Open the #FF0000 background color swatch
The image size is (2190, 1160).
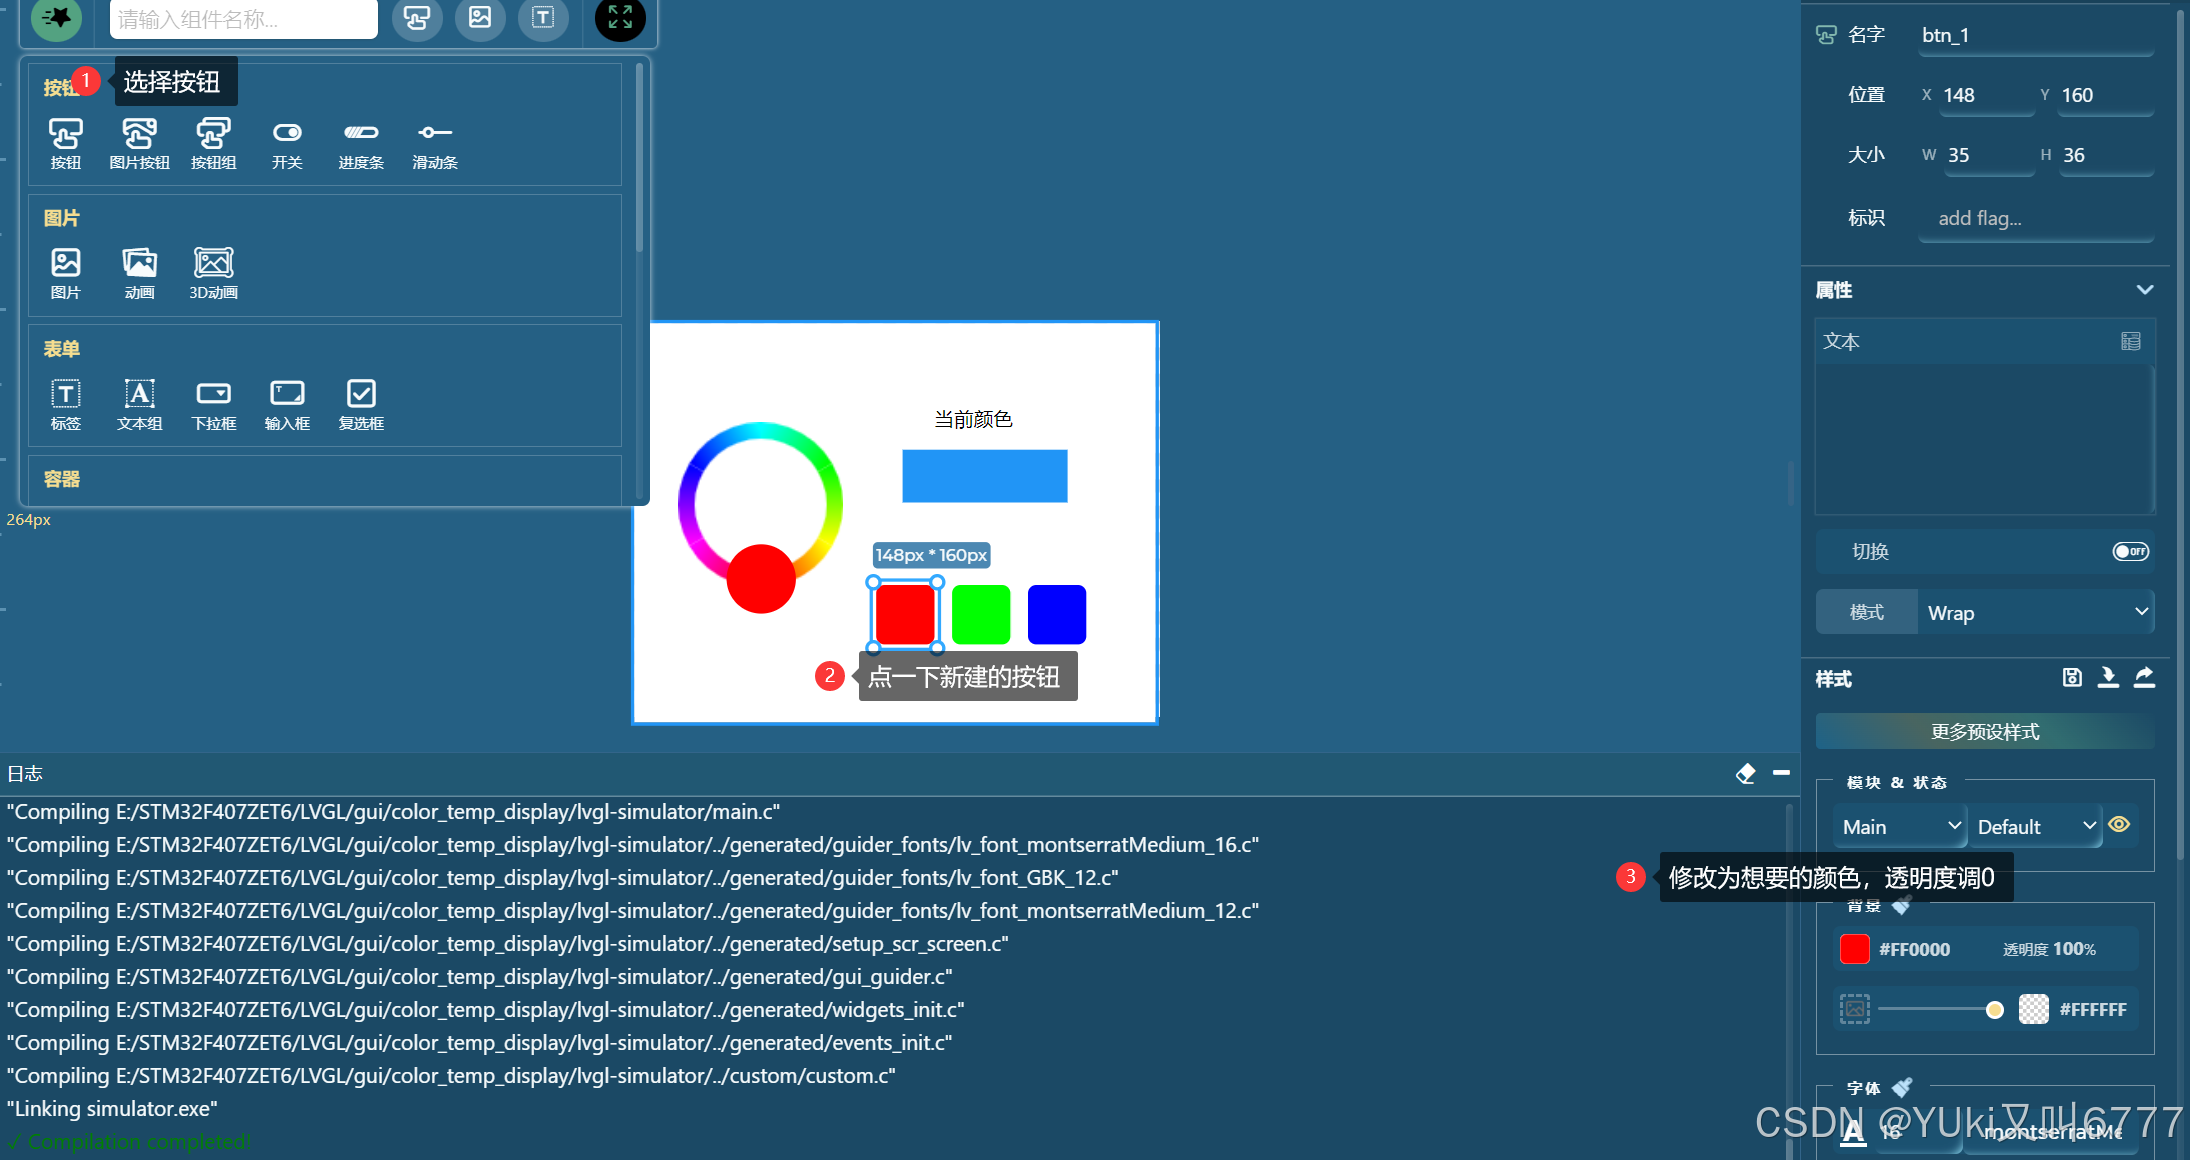click(1854, 949)
